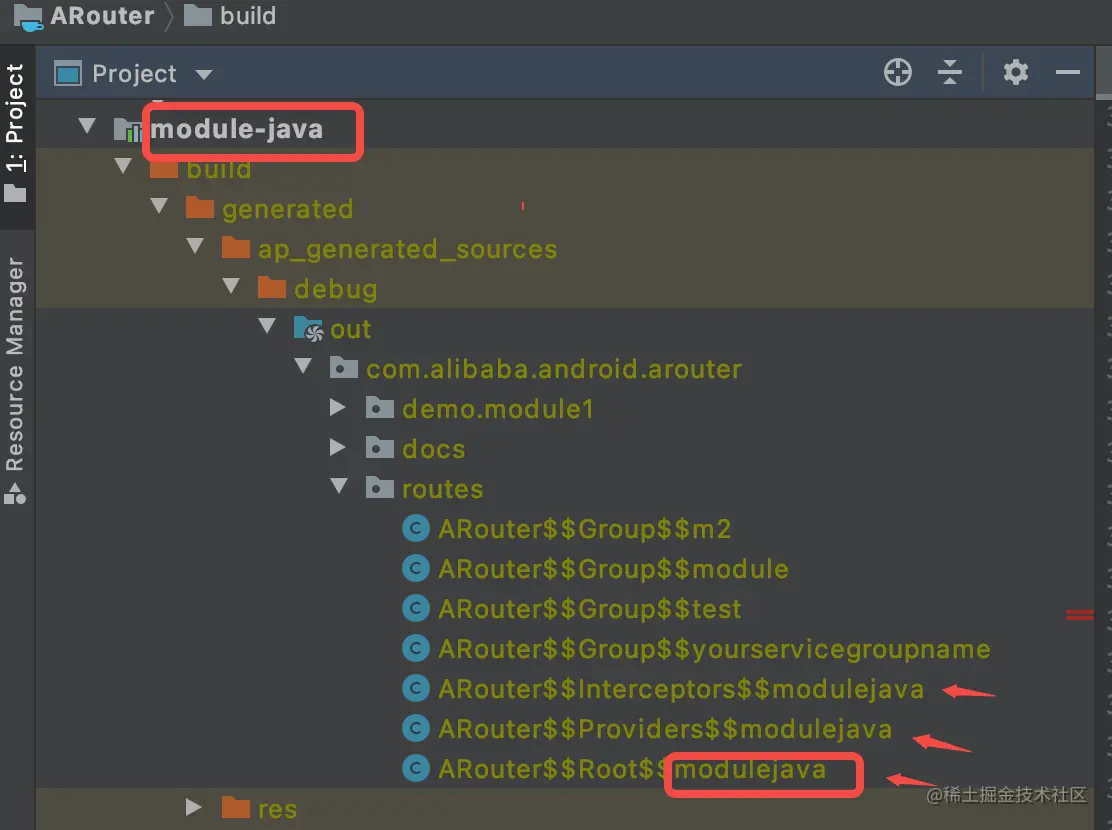Collapse the ap_generated_sources folder node
The height and width of the screenshot is (830, 1112).
coord(195,247)
